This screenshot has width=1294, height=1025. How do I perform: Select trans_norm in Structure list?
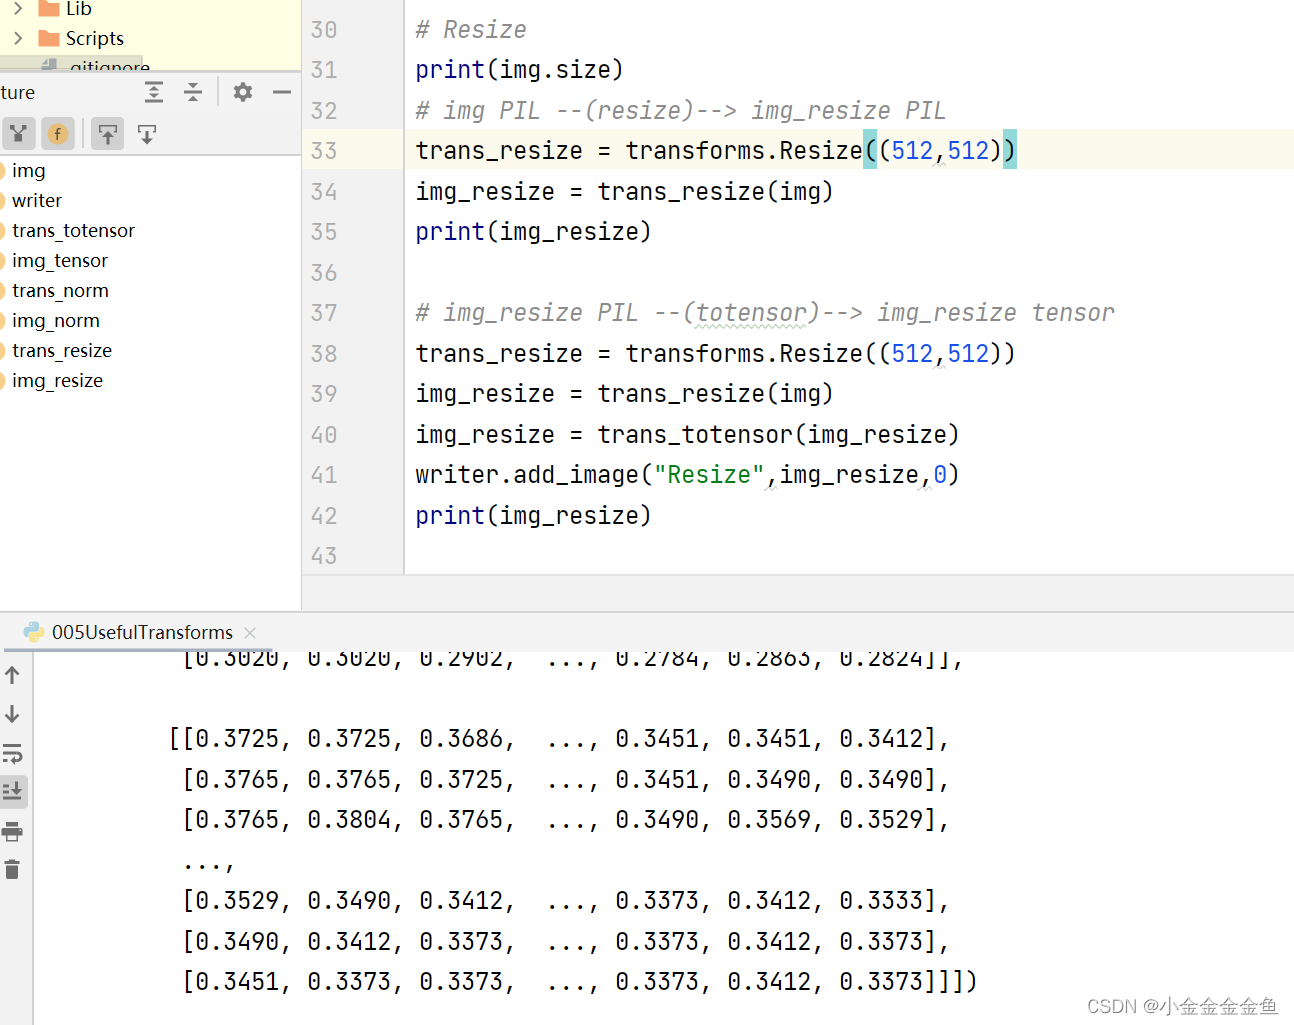point(60,291)
